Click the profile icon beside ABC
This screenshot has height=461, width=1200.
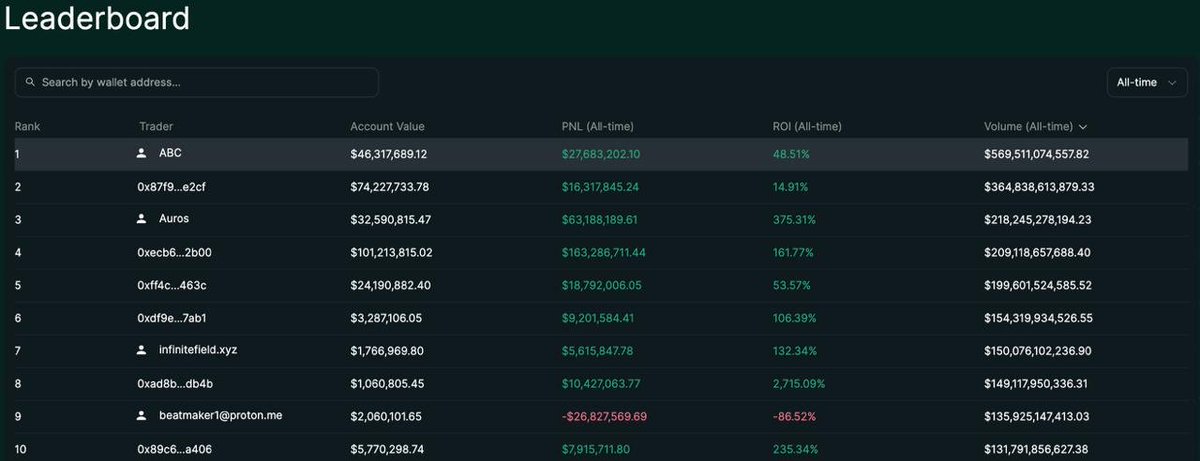coord(141,154)
